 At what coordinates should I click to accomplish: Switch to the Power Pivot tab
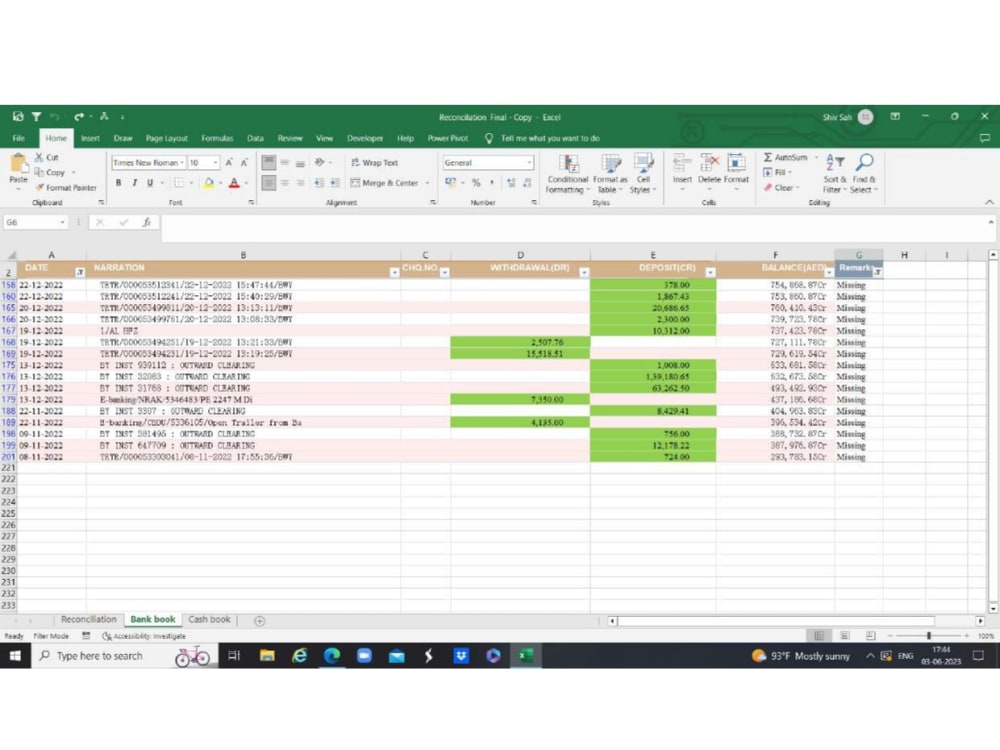(x=448, y=138)
